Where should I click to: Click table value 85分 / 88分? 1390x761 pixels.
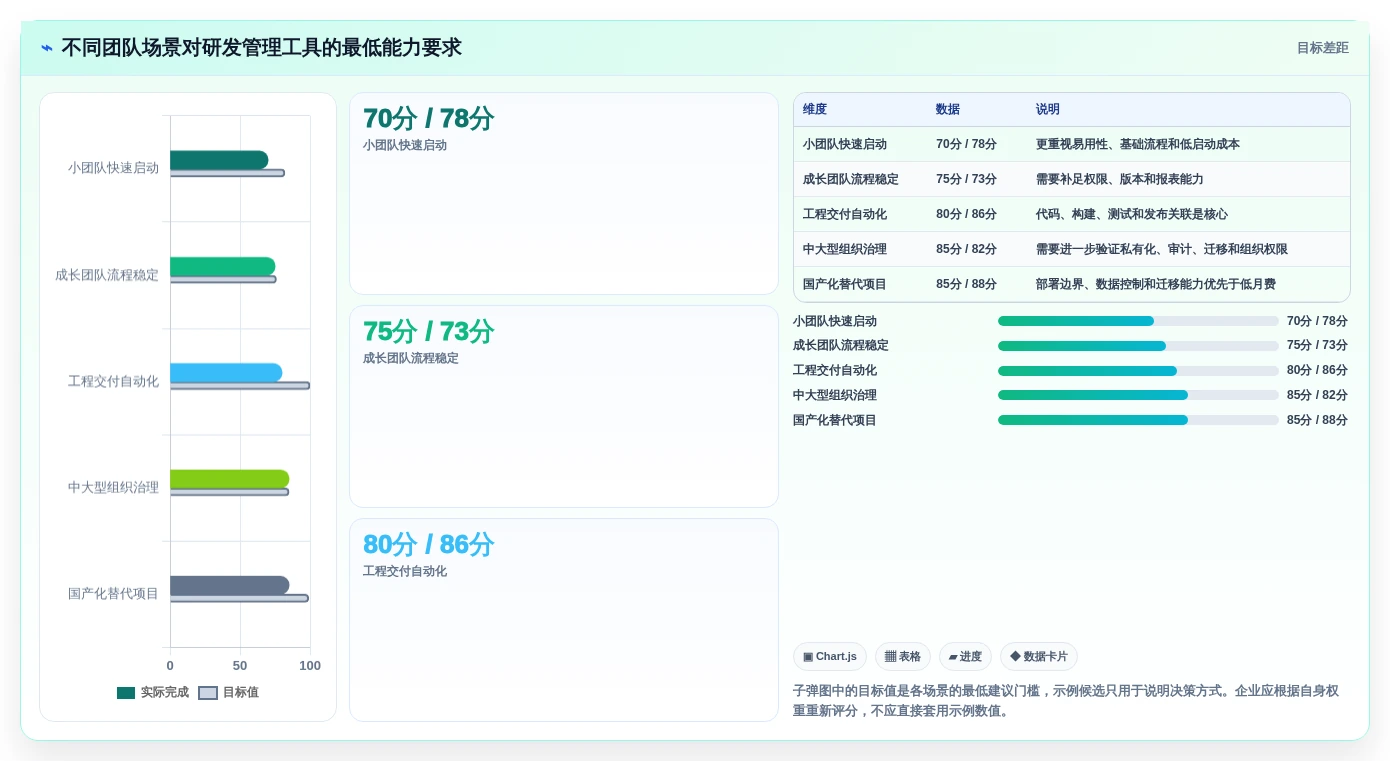[966, 284]
